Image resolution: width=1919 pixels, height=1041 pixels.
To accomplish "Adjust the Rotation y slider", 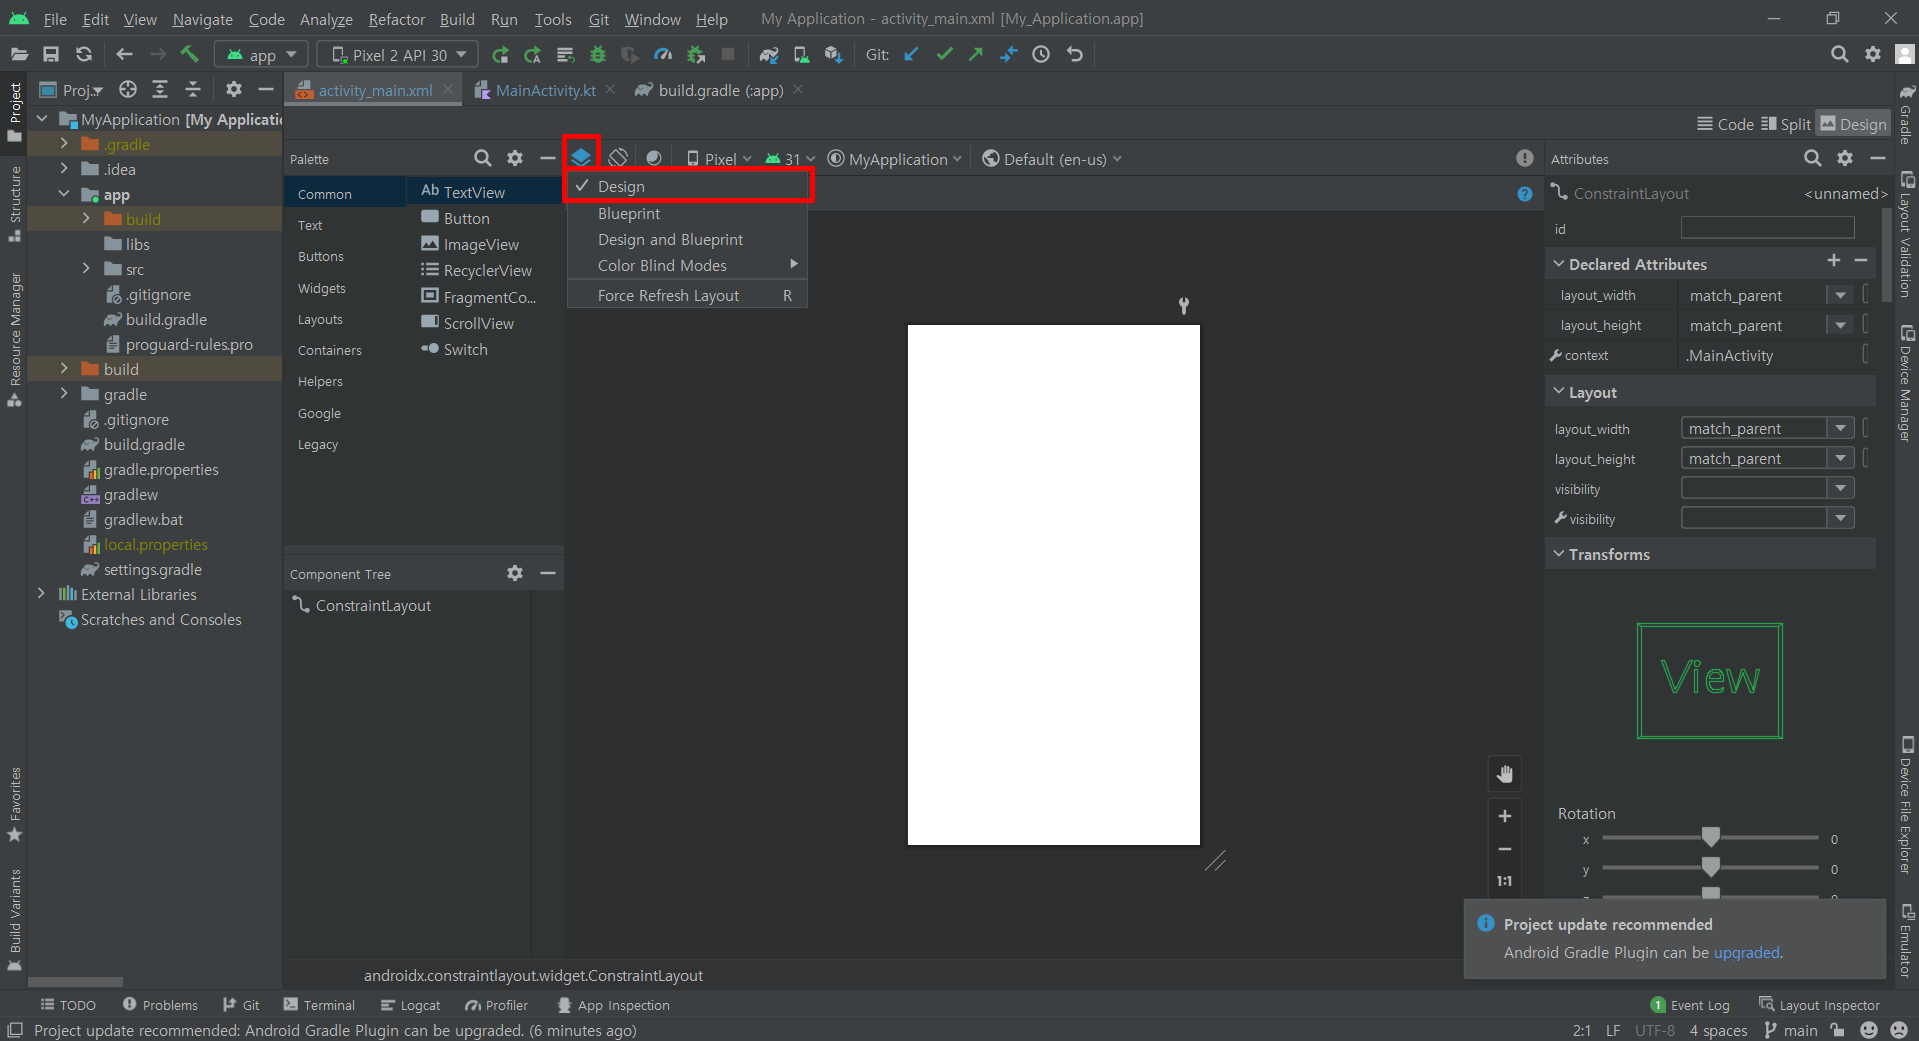I will 1710,867.
